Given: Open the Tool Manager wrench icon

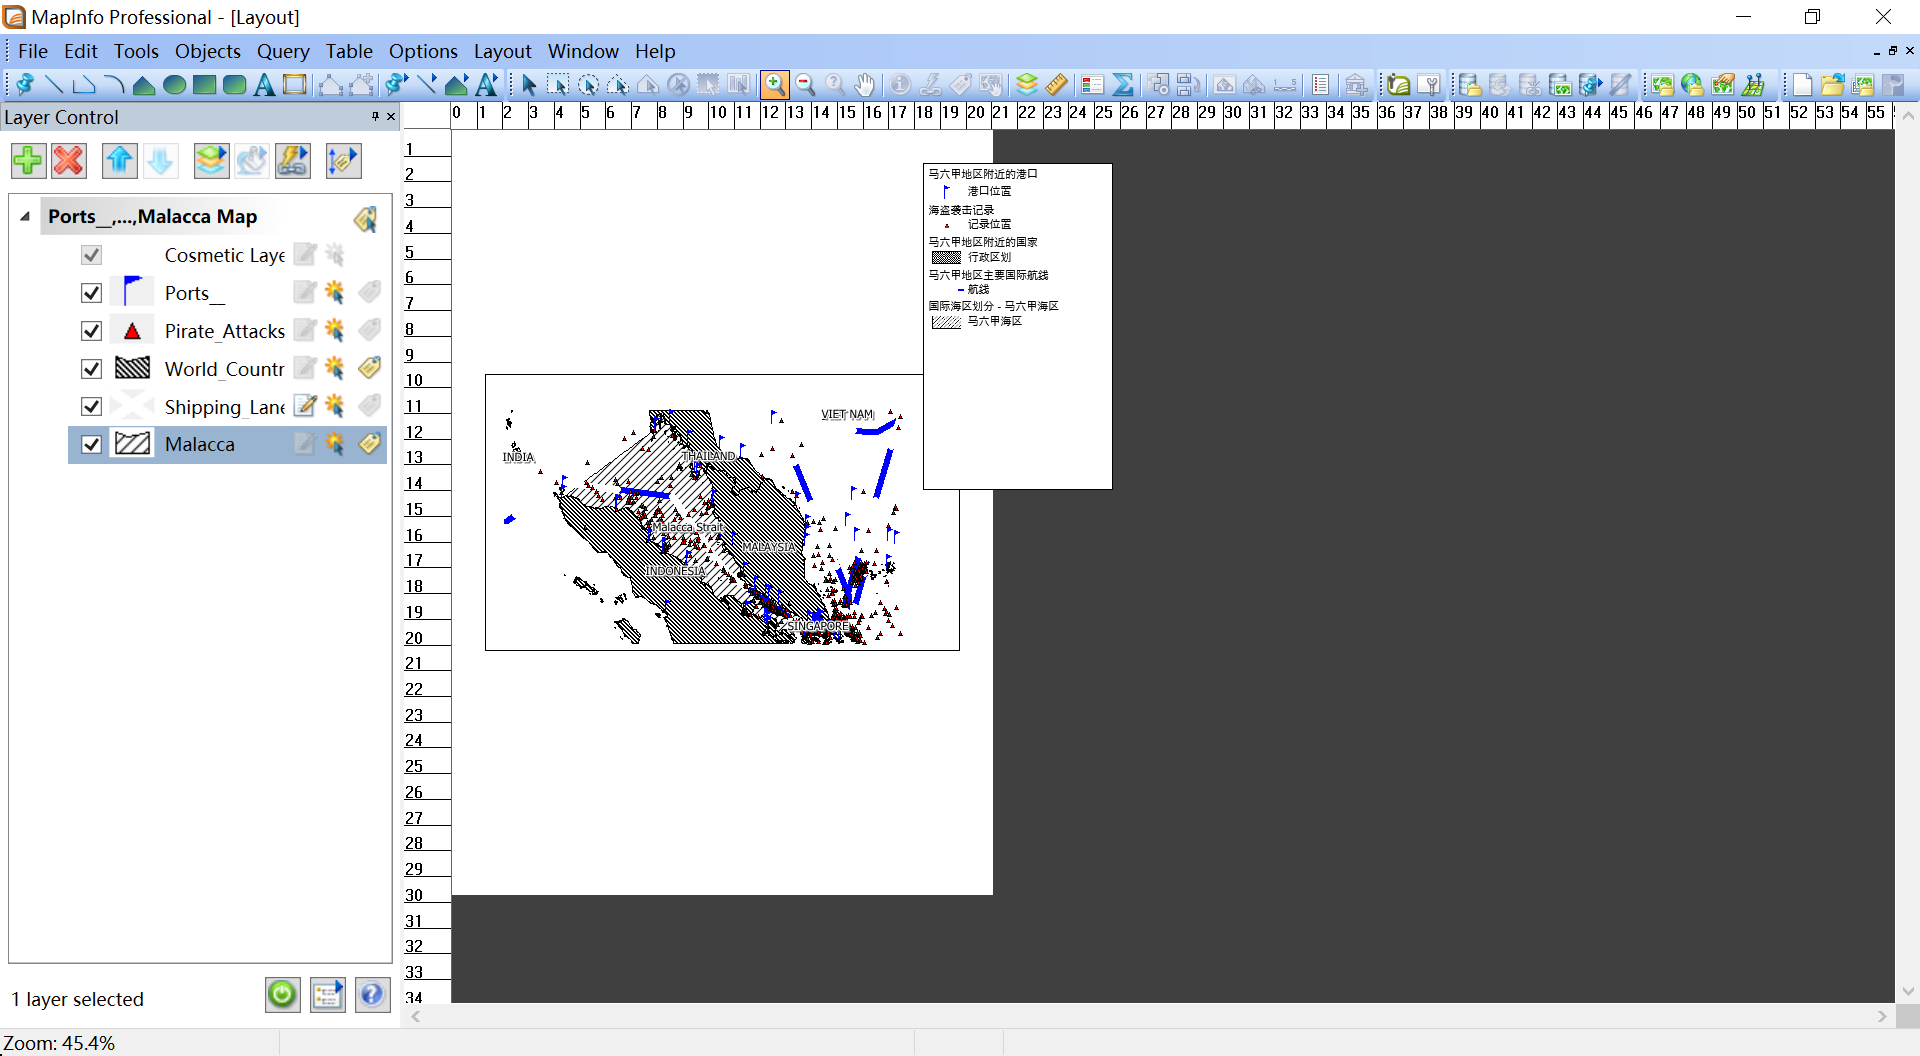Looking at the screenshot, I should click(1429, 85).
